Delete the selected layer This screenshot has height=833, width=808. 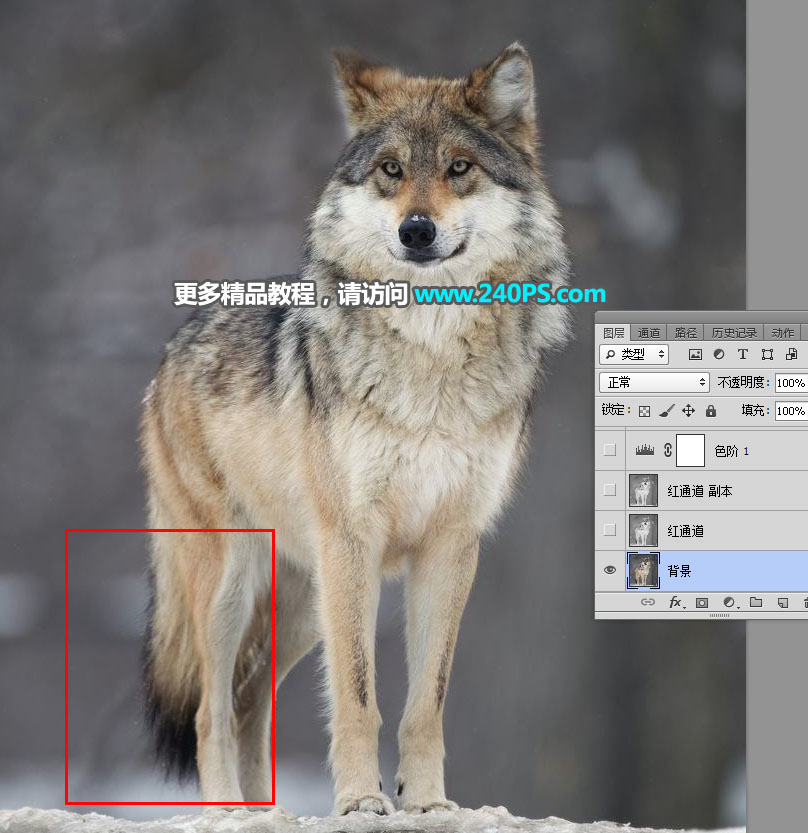pos(804,603)
